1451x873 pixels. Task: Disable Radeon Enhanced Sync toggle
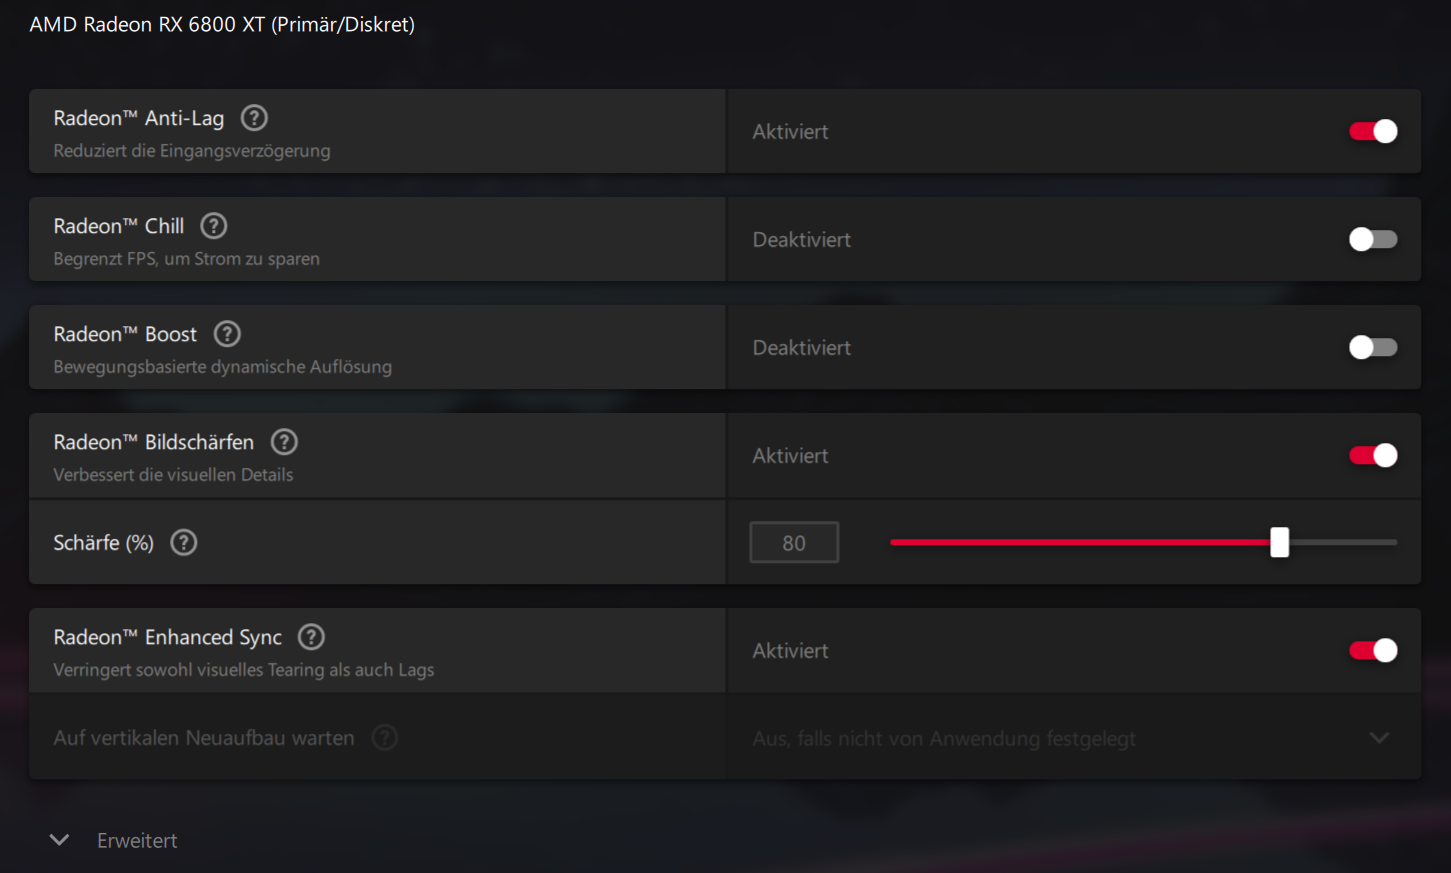1373,650
